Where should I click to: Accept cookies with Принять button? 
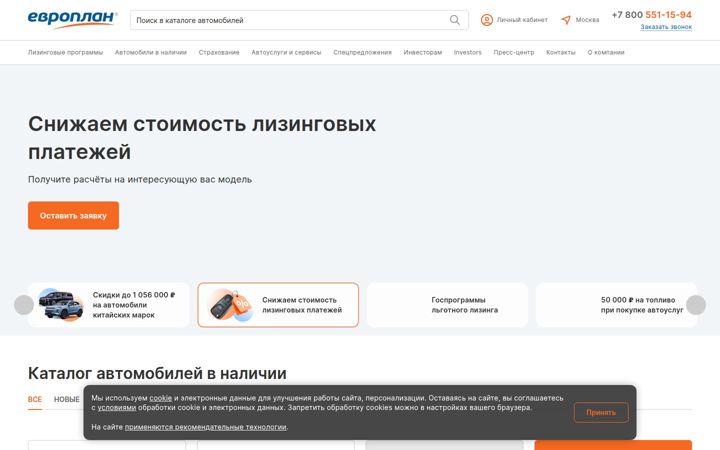click(601, 412)
